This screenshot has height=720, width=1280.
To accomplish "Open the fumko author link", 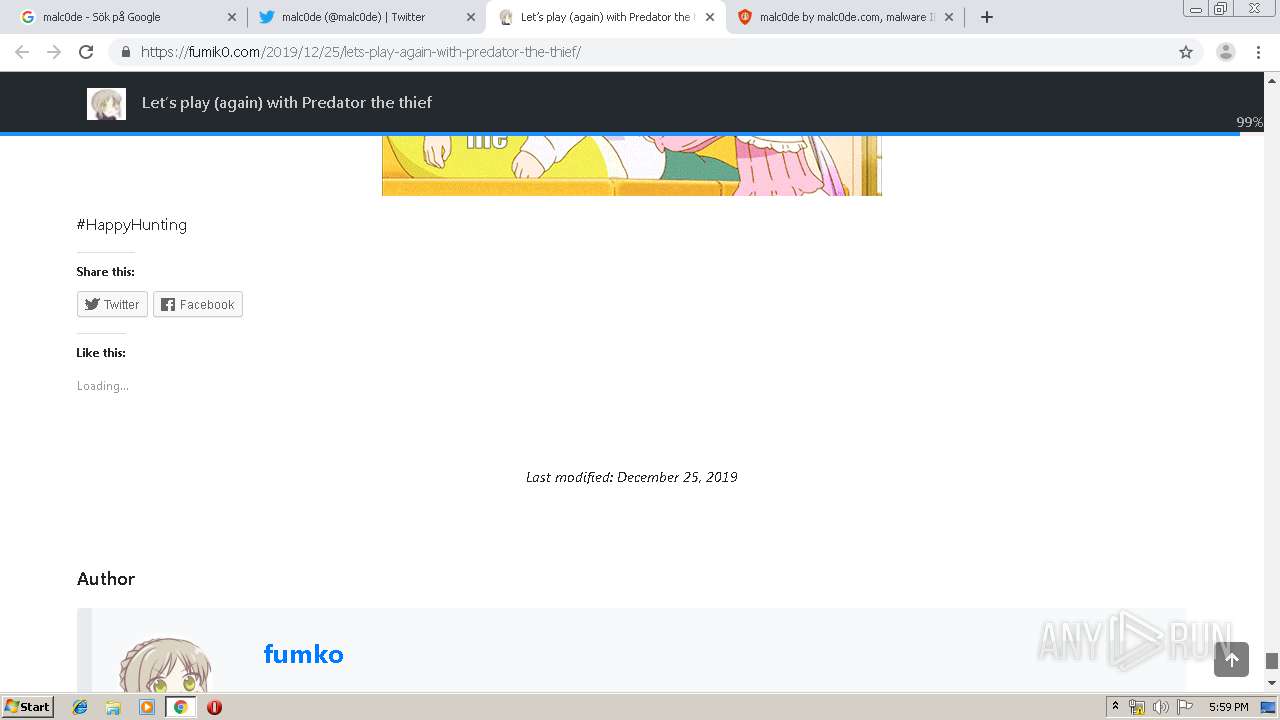I will [x=304, y=654].
